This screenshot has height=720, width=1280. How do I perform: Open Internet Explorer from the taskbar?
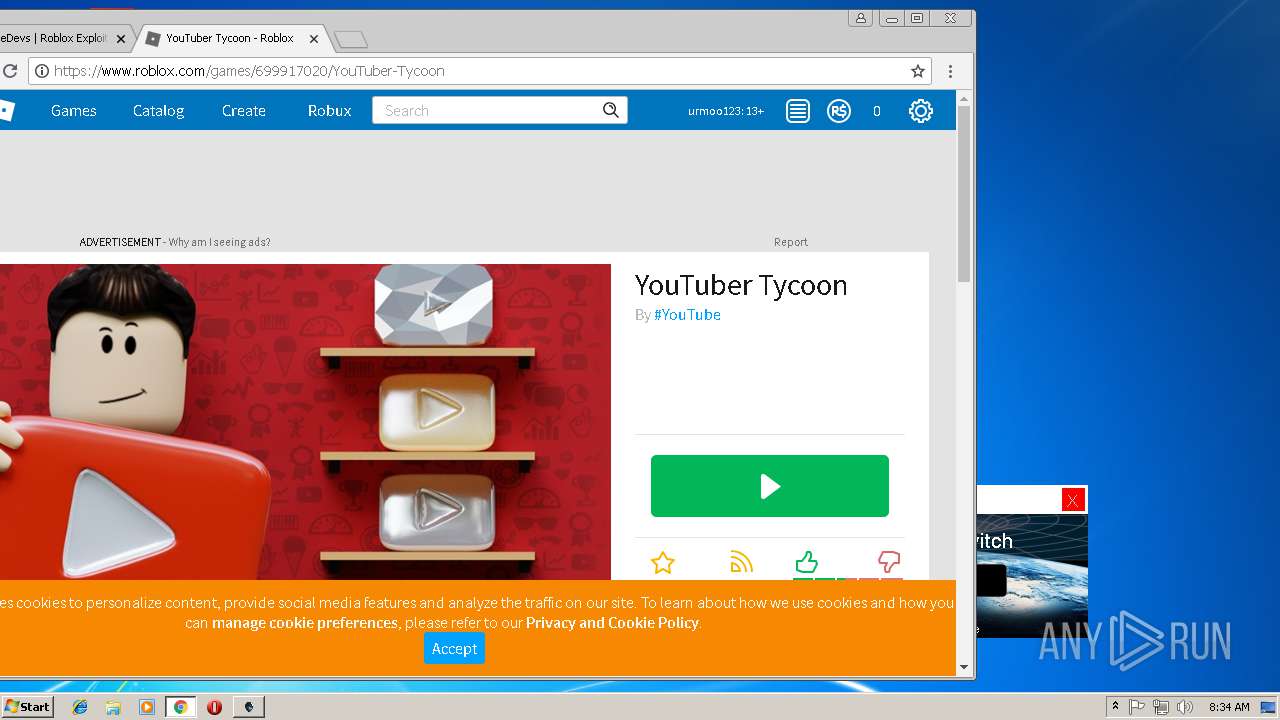80,707
